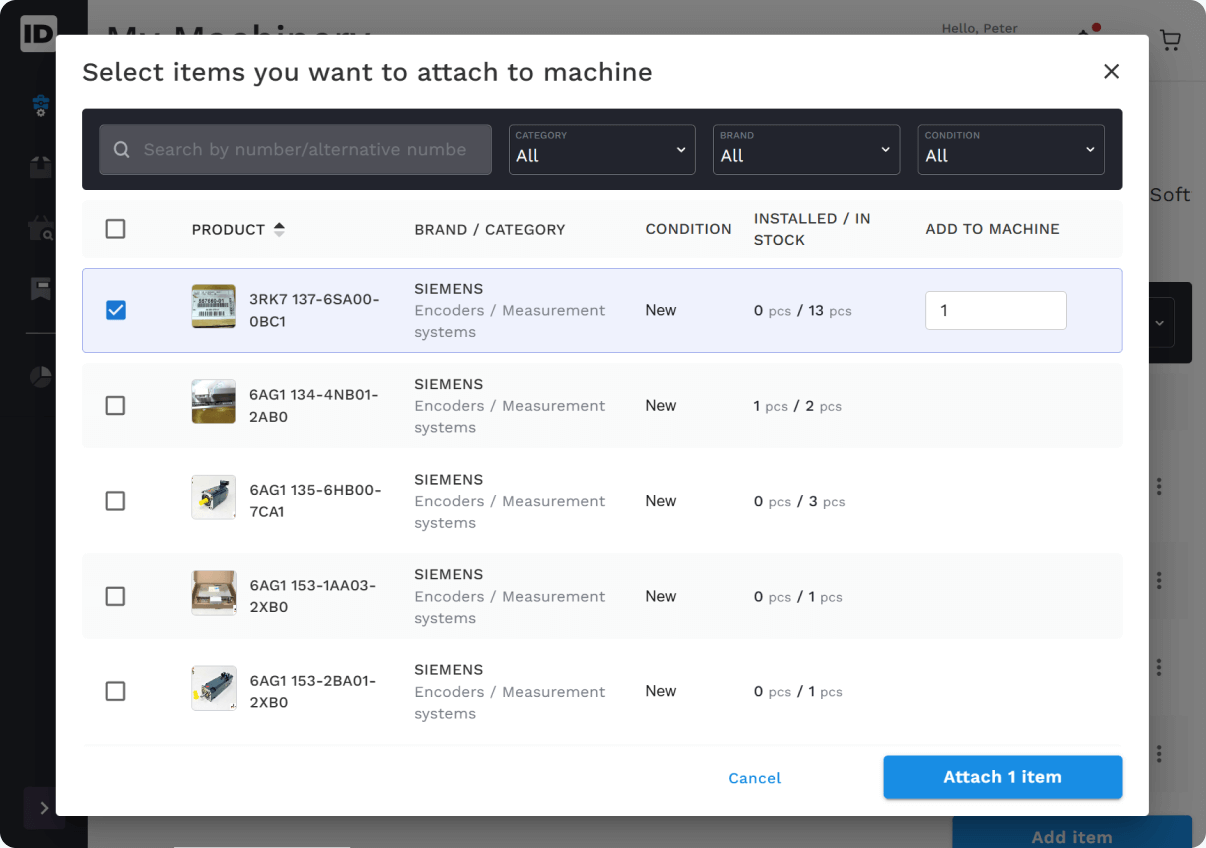Open the Category filter dropdown
Screen dimensions: 1206x848
tap(601, 150)
